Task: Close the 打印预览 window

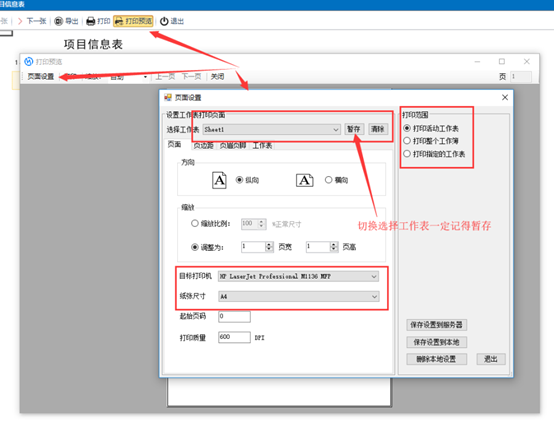Action: 527,61
